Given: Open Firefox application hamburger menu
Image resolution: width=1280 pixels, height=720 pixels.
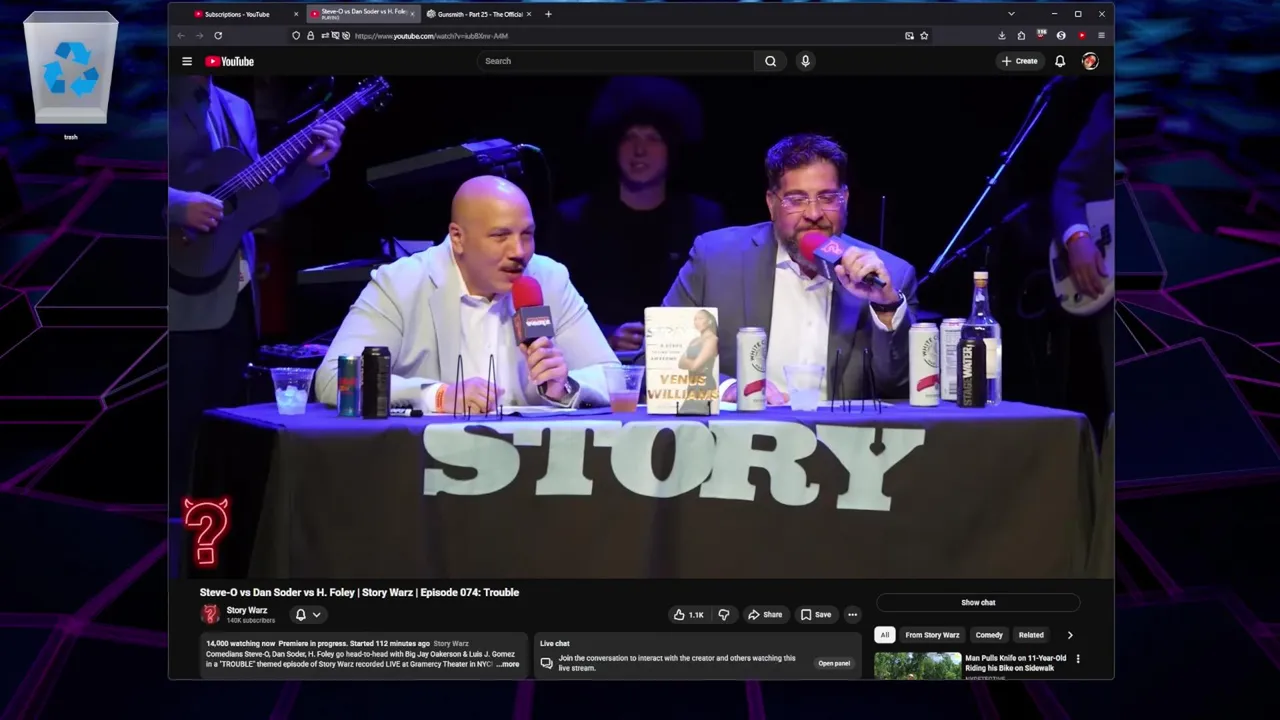Looking at the screenshot, I should [x=1101, y=36].
